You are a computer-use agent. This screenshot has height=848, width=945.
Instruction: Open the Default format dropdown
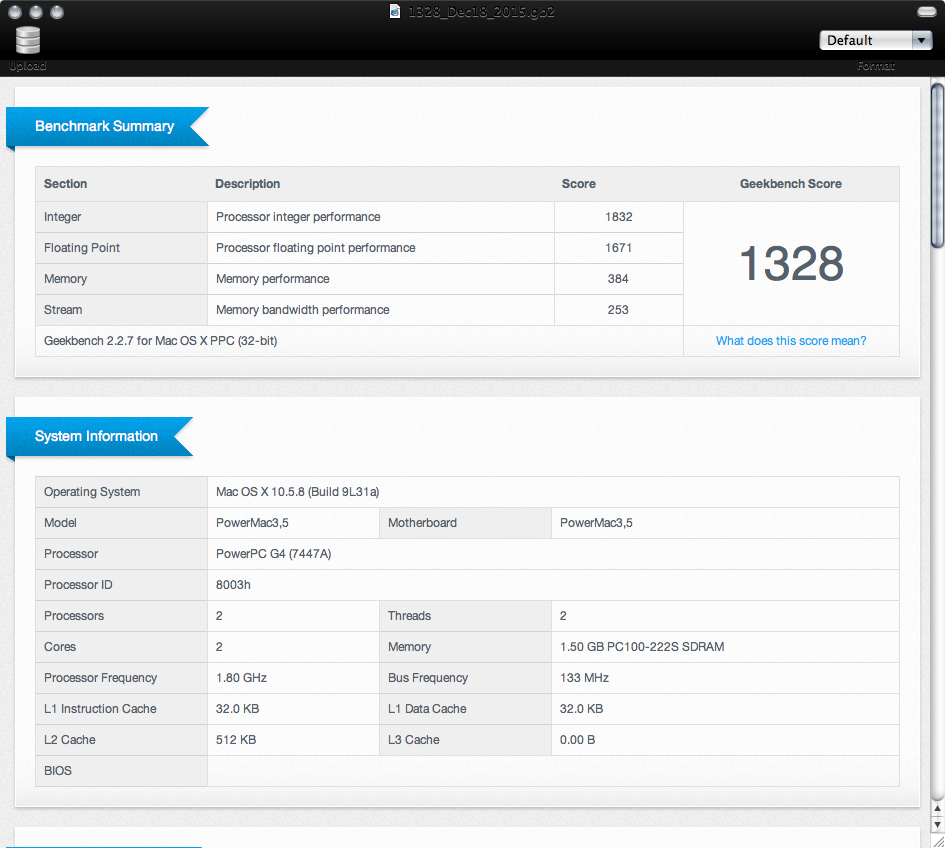tap(876, 40)
